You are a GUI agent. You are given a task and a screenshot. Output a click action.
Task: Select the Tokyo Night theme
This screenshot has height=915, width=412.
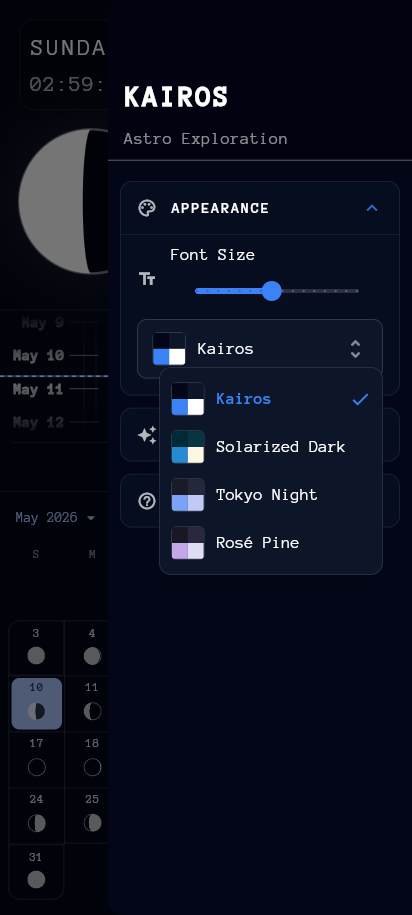pos(271,495)
